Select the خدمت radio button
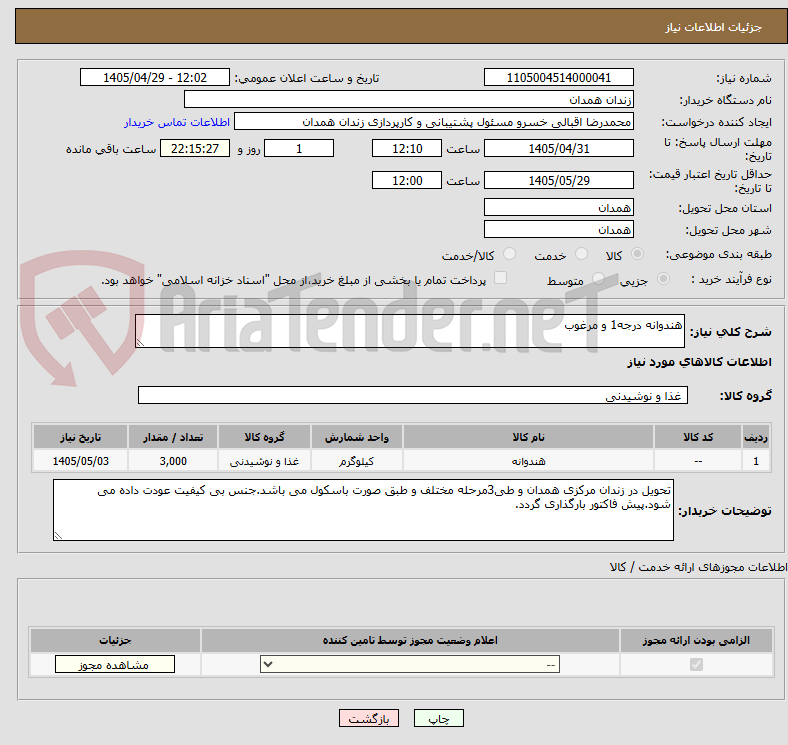 click(x=581, y=254)
